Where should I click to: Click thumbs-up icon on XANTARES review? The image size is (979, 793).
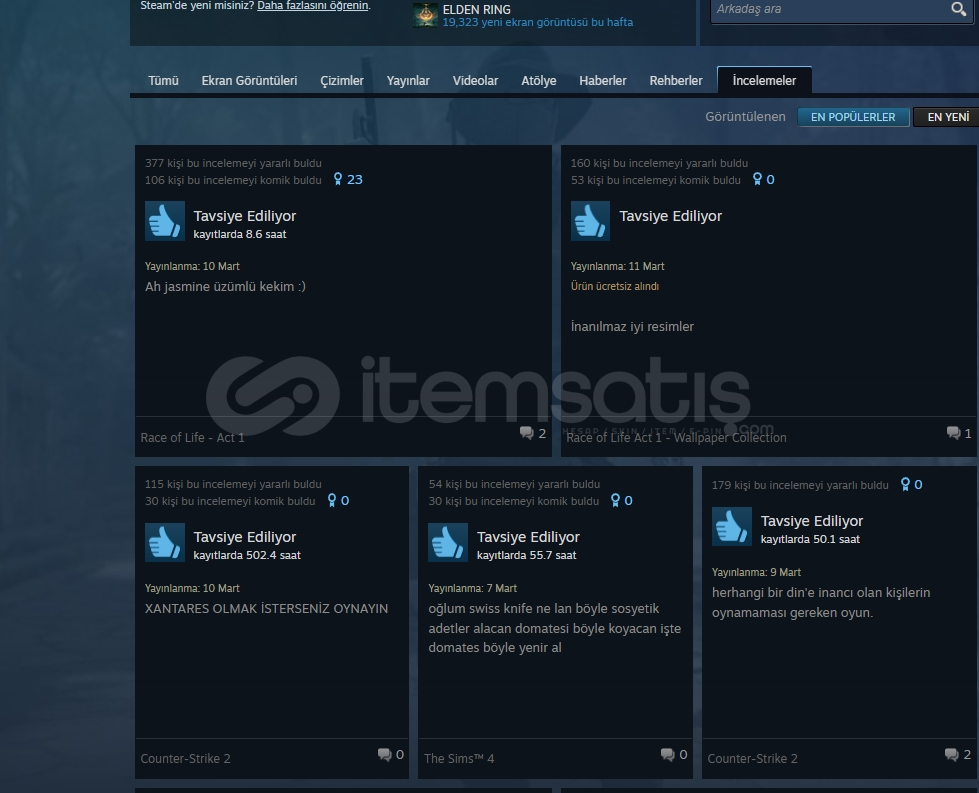(x=165, y=542)
